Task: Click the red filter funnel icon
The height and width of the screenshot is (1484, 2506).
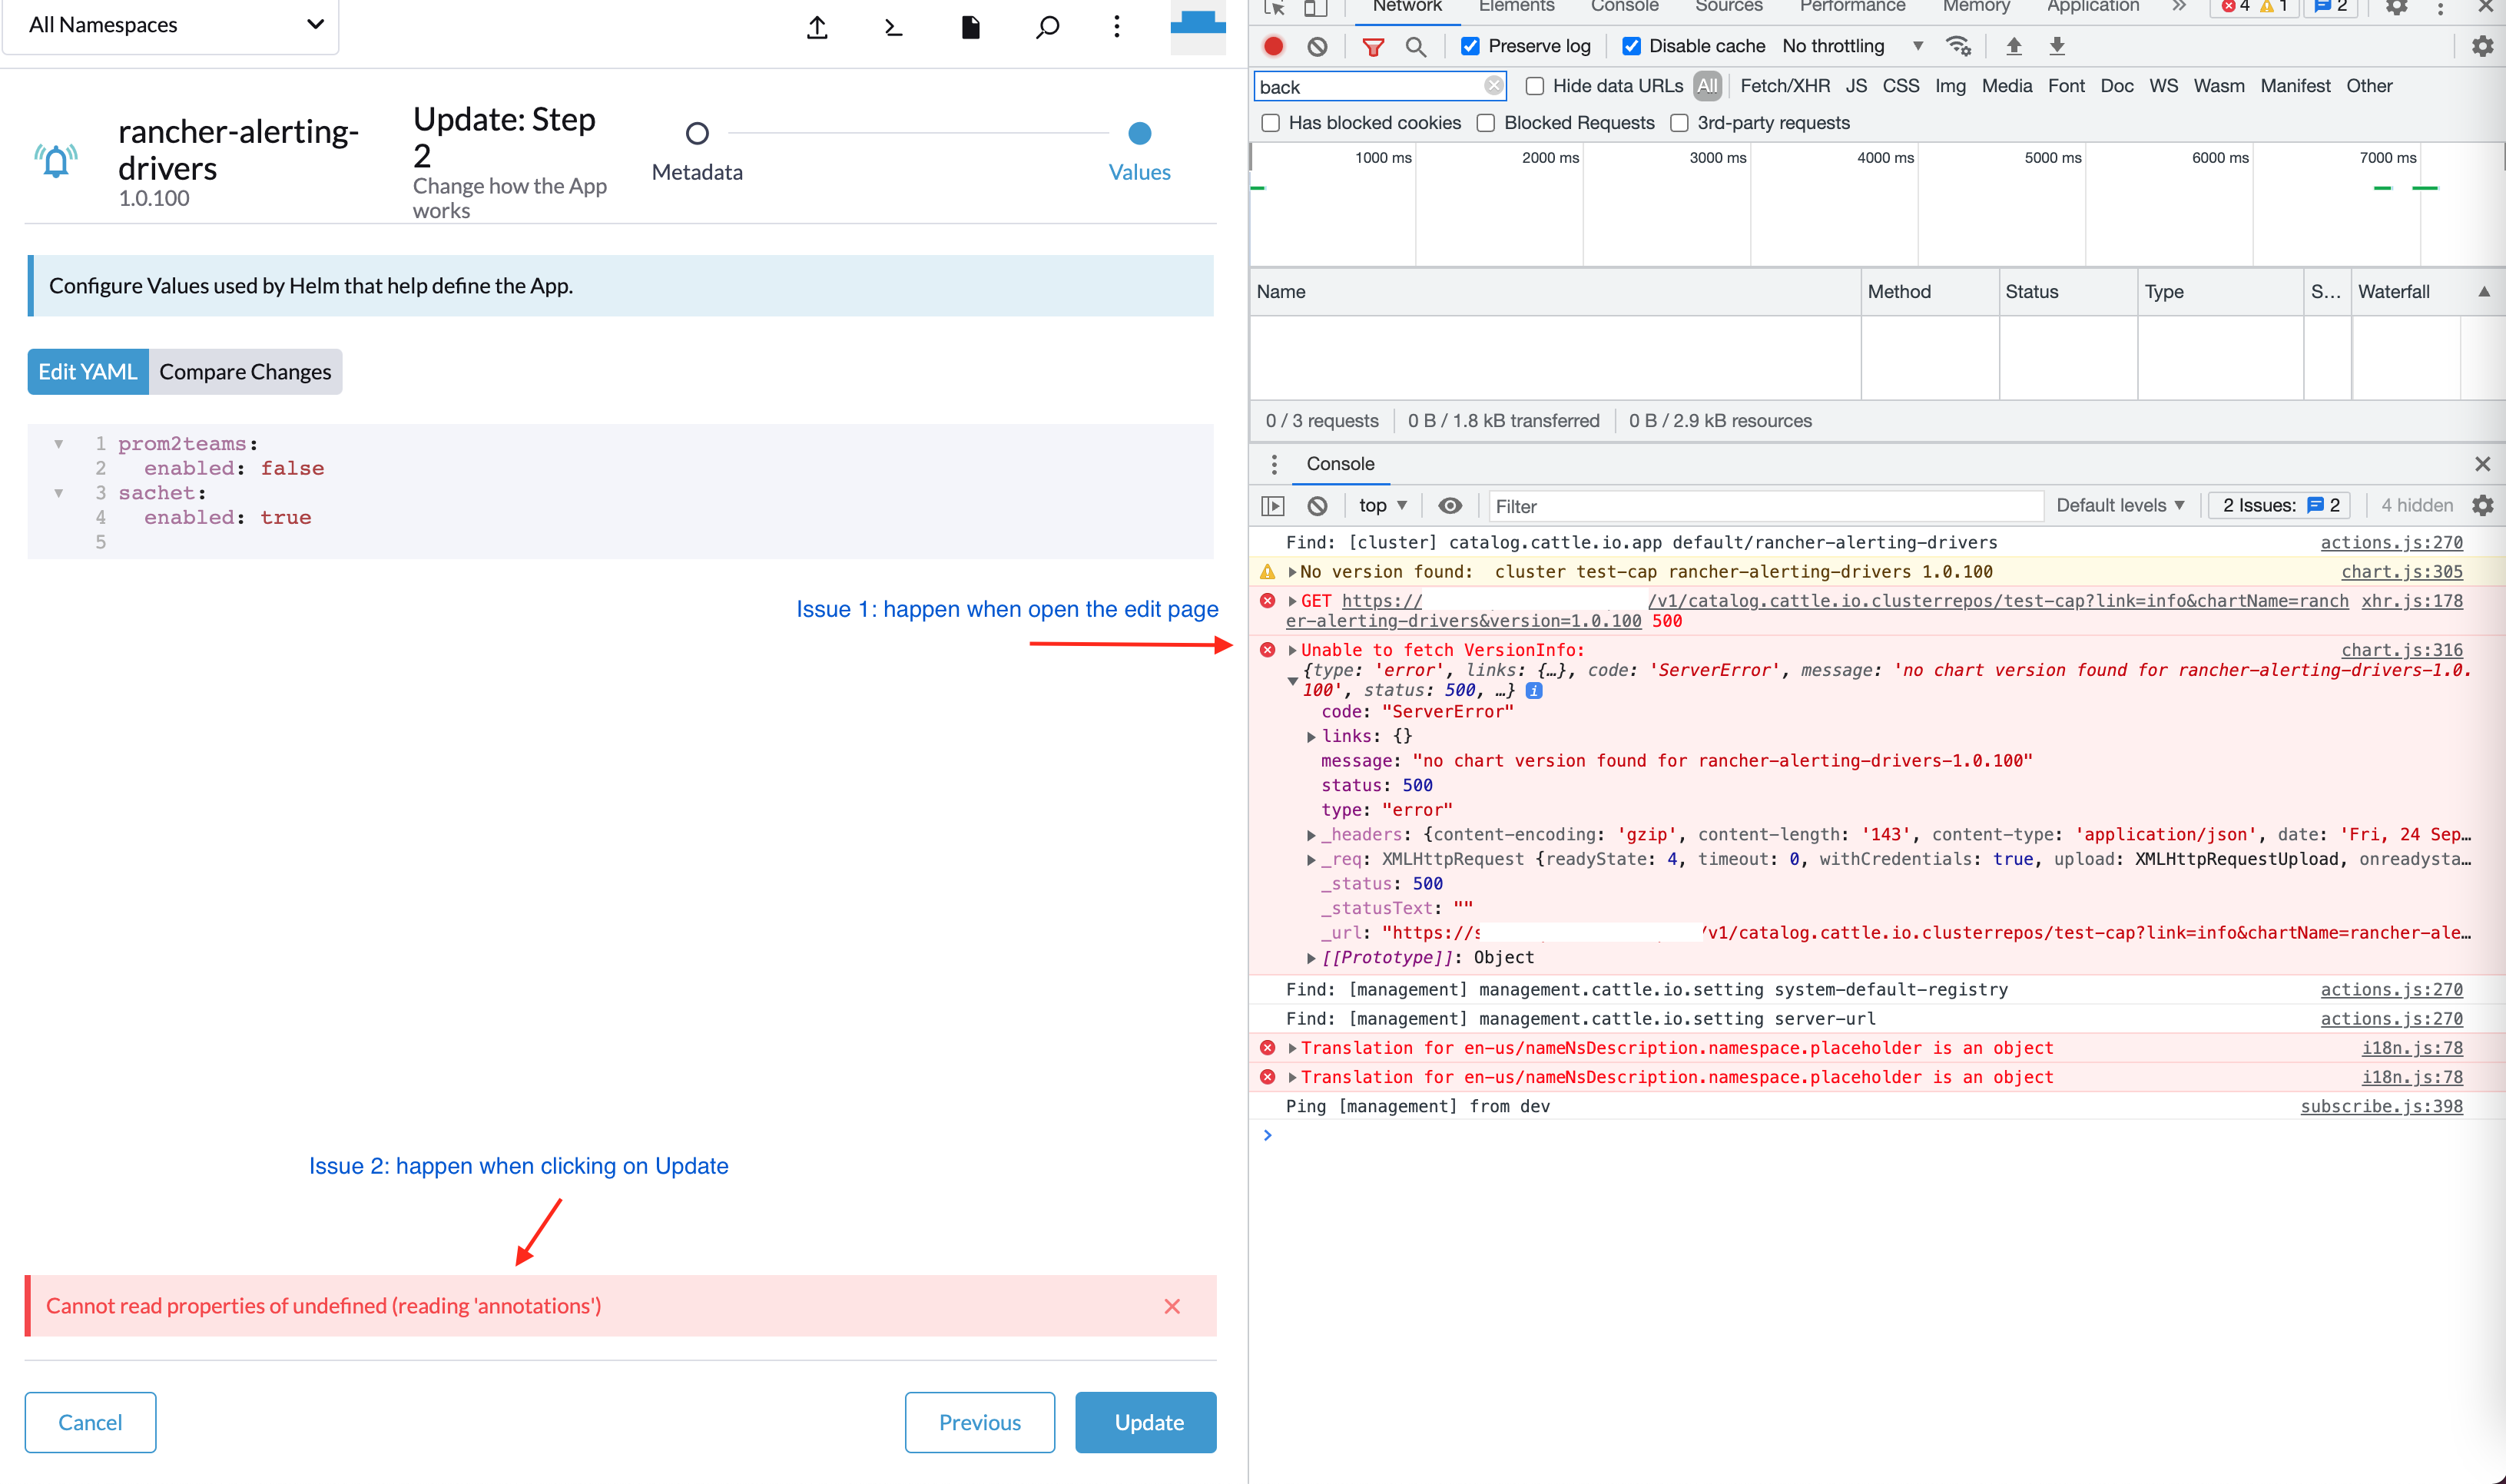Action: point(1373,46)
